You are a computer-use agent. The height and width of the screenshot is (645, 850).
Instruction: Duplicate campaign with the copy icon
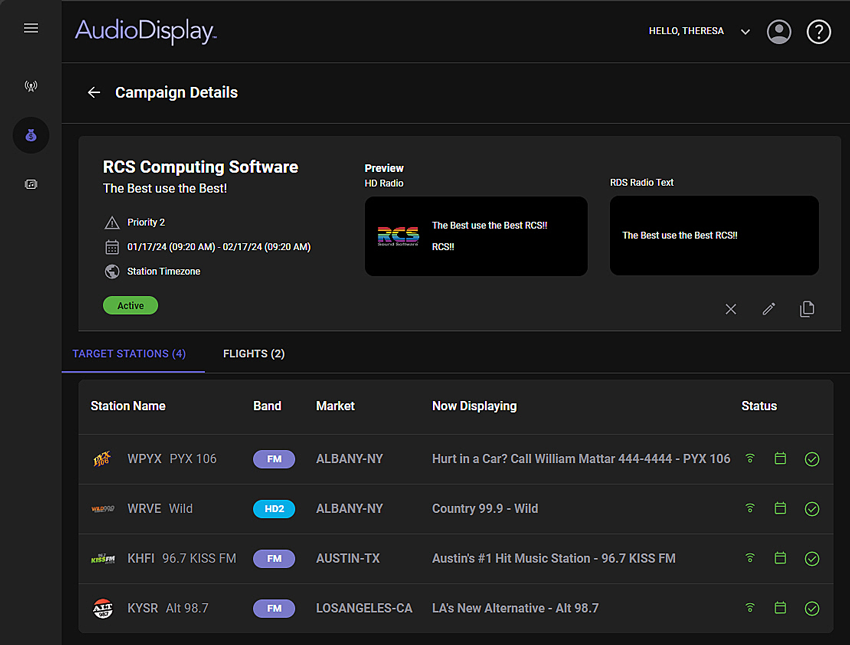[807, 308]
